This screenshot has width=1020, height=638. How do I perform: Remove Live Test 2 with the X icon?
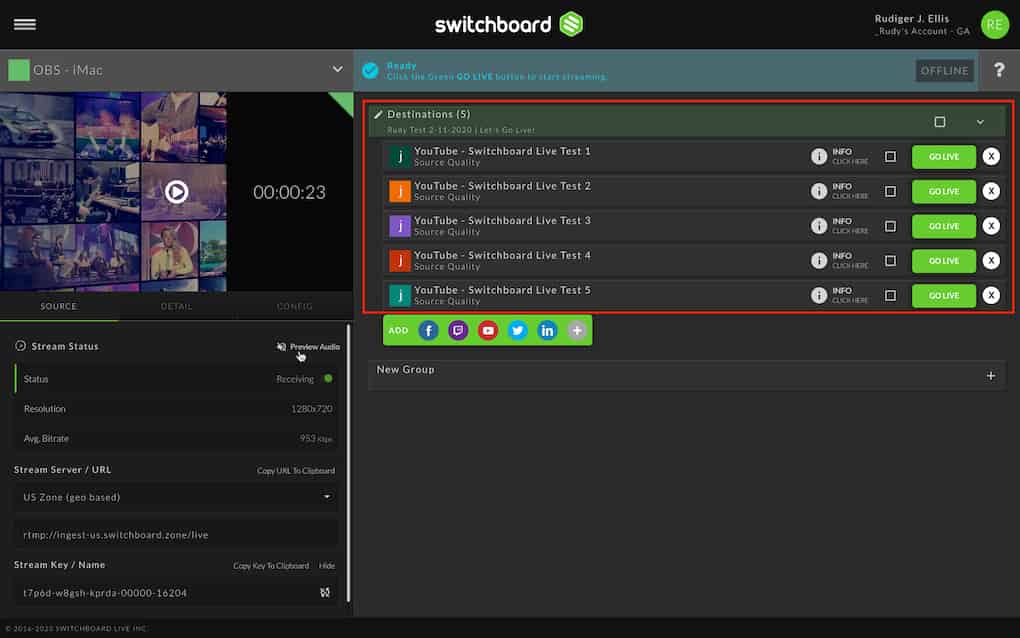(991, 191)
